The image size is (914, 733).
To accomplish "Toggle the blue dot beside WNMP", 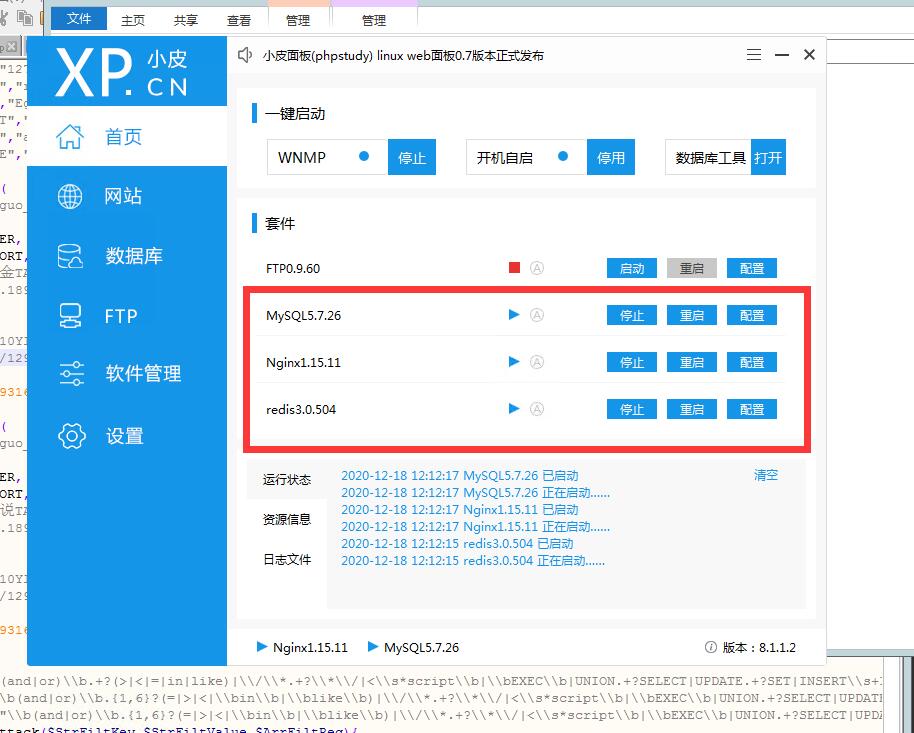I will pyautogui.click(x=364, y=157).
